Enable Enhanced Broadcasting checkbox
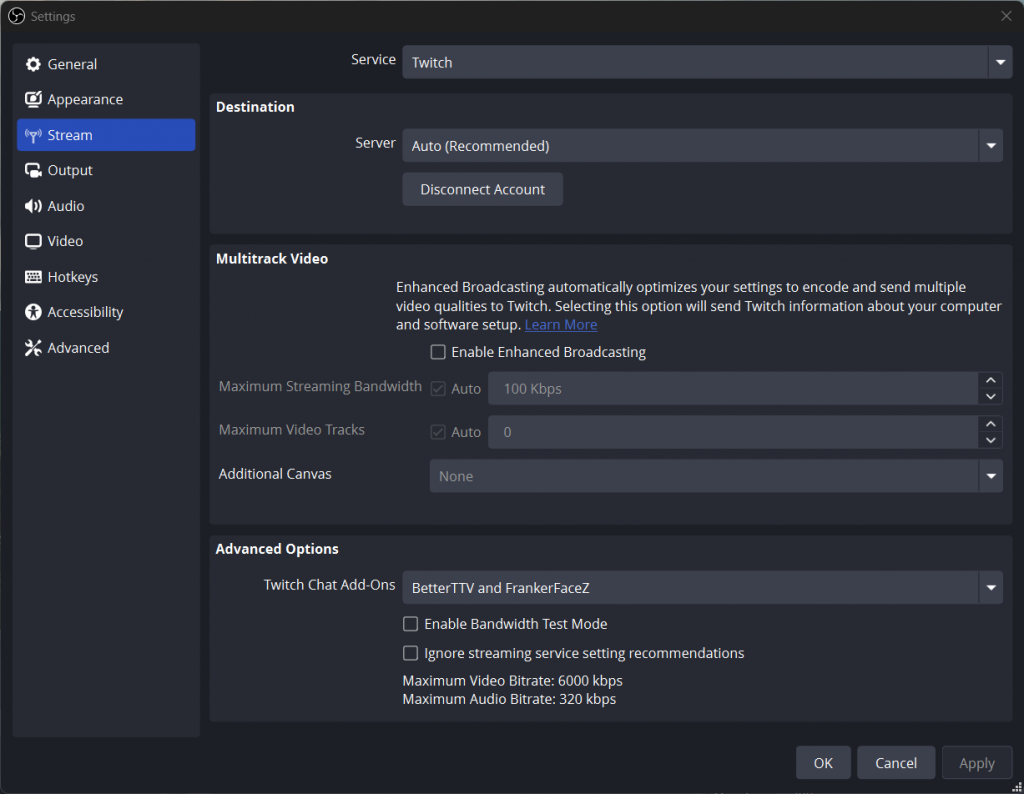 point(438,352)
